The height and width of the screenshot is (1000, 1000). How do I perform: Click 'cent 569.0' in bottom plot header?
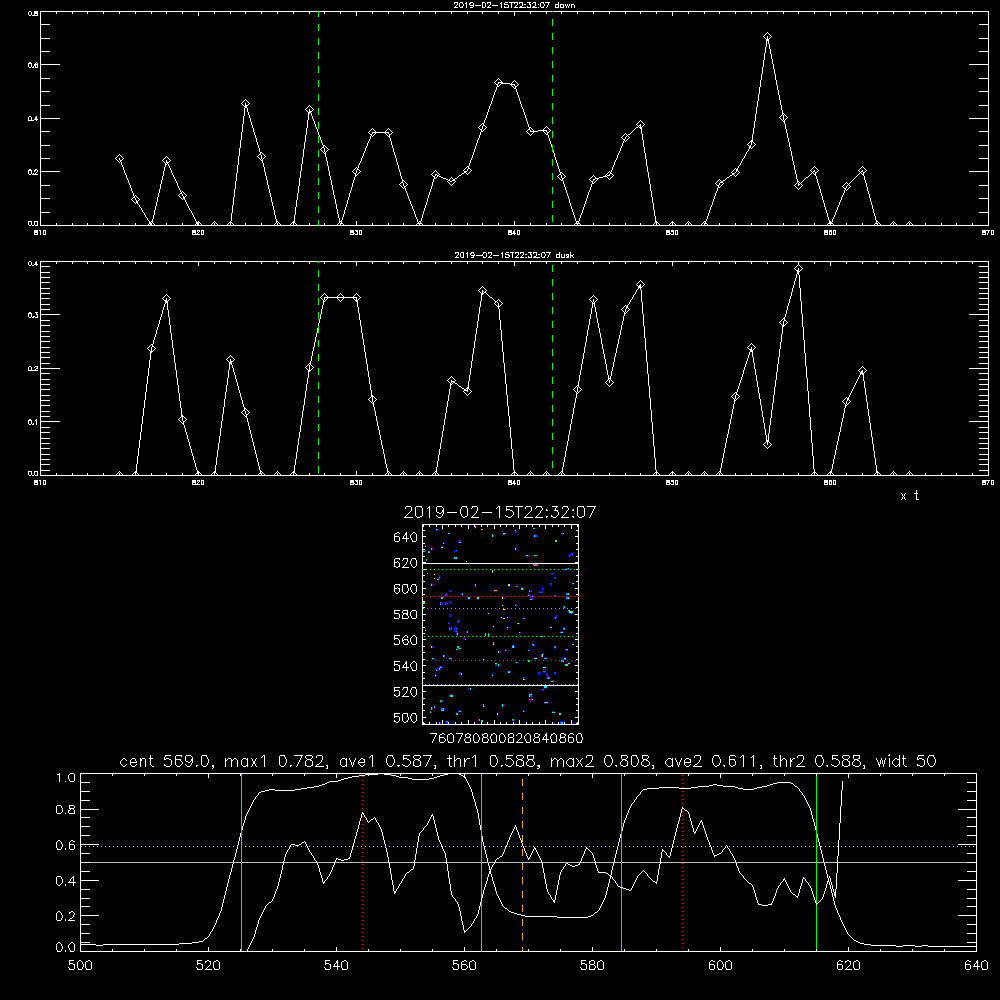165,761
